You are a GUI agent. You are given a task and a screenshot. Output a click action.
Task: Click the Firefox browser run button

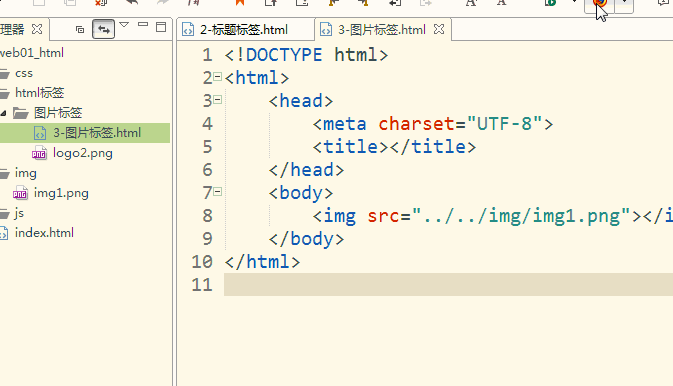tap(599, 4)
